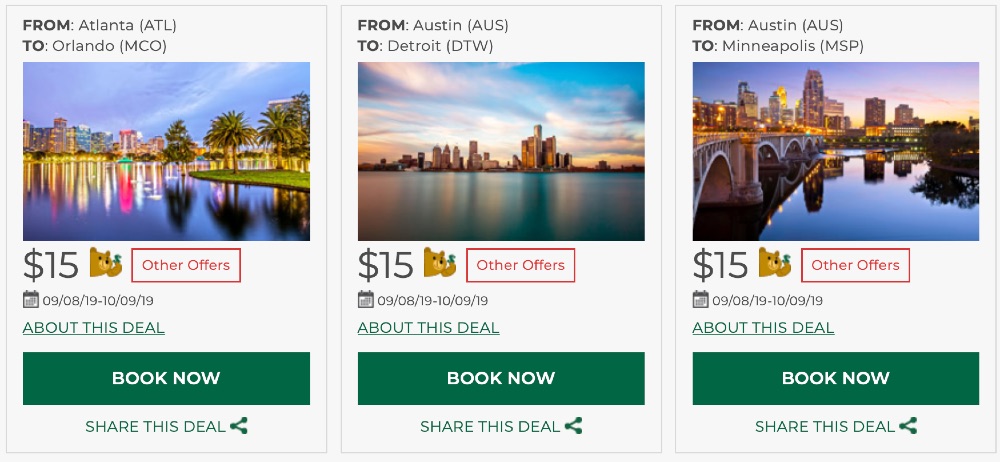Click share icon on Minneapolis deal

pos(909,426)
